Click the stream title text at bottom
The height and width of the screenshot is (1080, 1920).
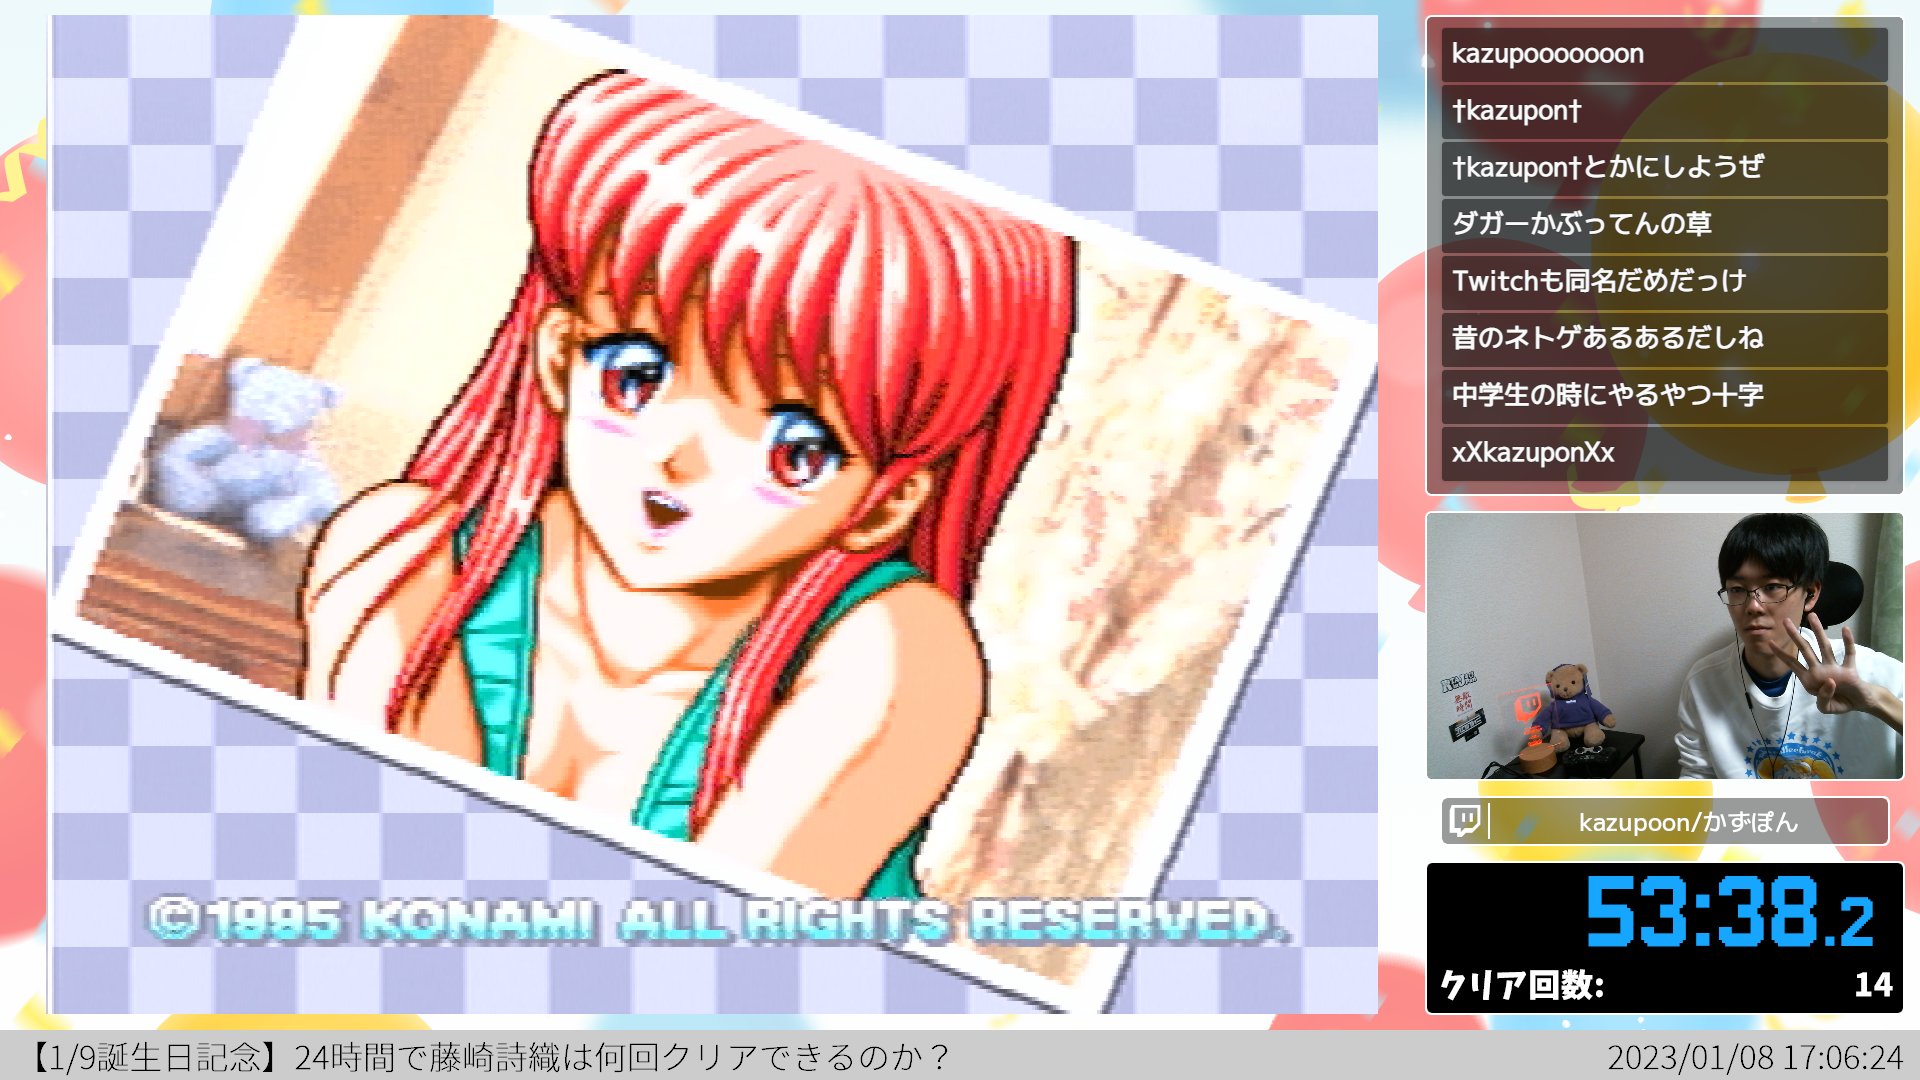click(x=490, y=1057)
